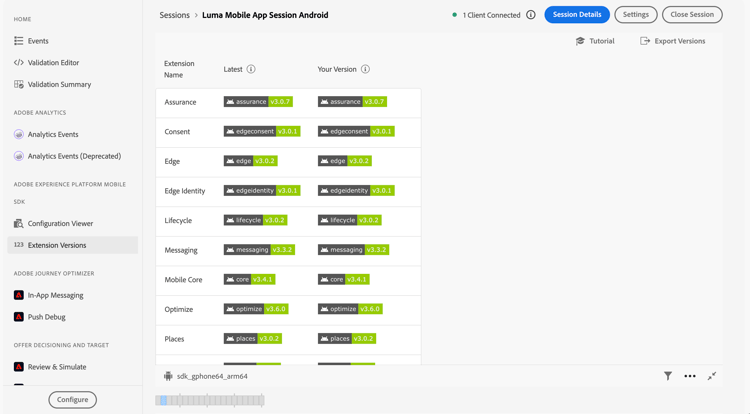Click the Android device icon
750x414 pixels.
click(168, 376)
